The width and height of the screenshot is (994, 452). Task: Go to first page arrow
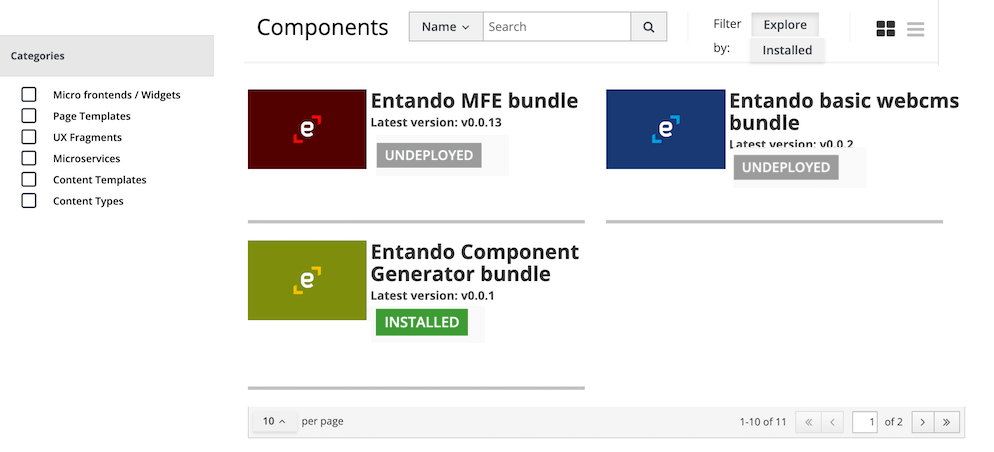808,422
